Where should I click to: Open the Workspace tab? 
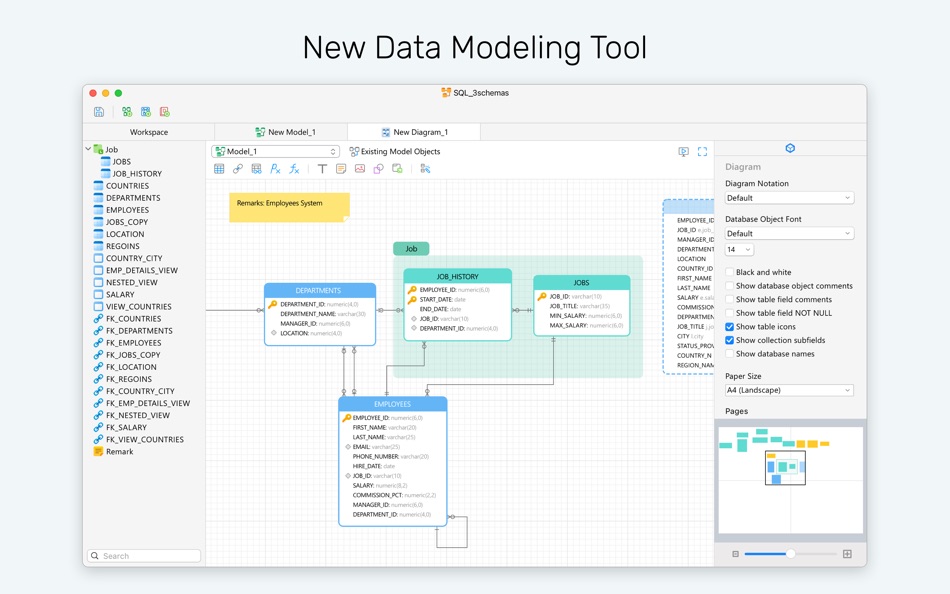click(149, 132)
